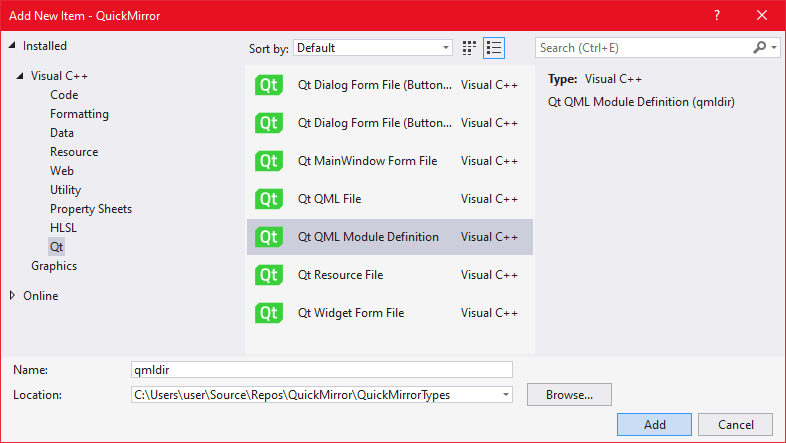
Task: Collapse the Visual C++ tree node
Action: (20, 76)
